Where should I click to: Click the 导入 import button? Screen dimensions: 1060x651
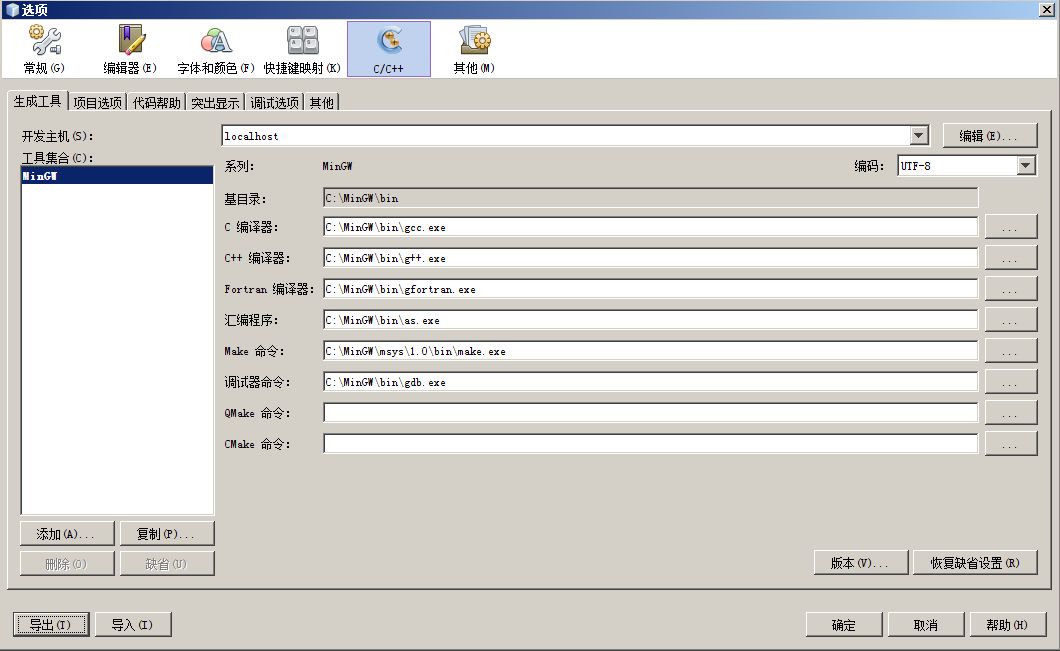pyautogui.click(x=132, y=625)
